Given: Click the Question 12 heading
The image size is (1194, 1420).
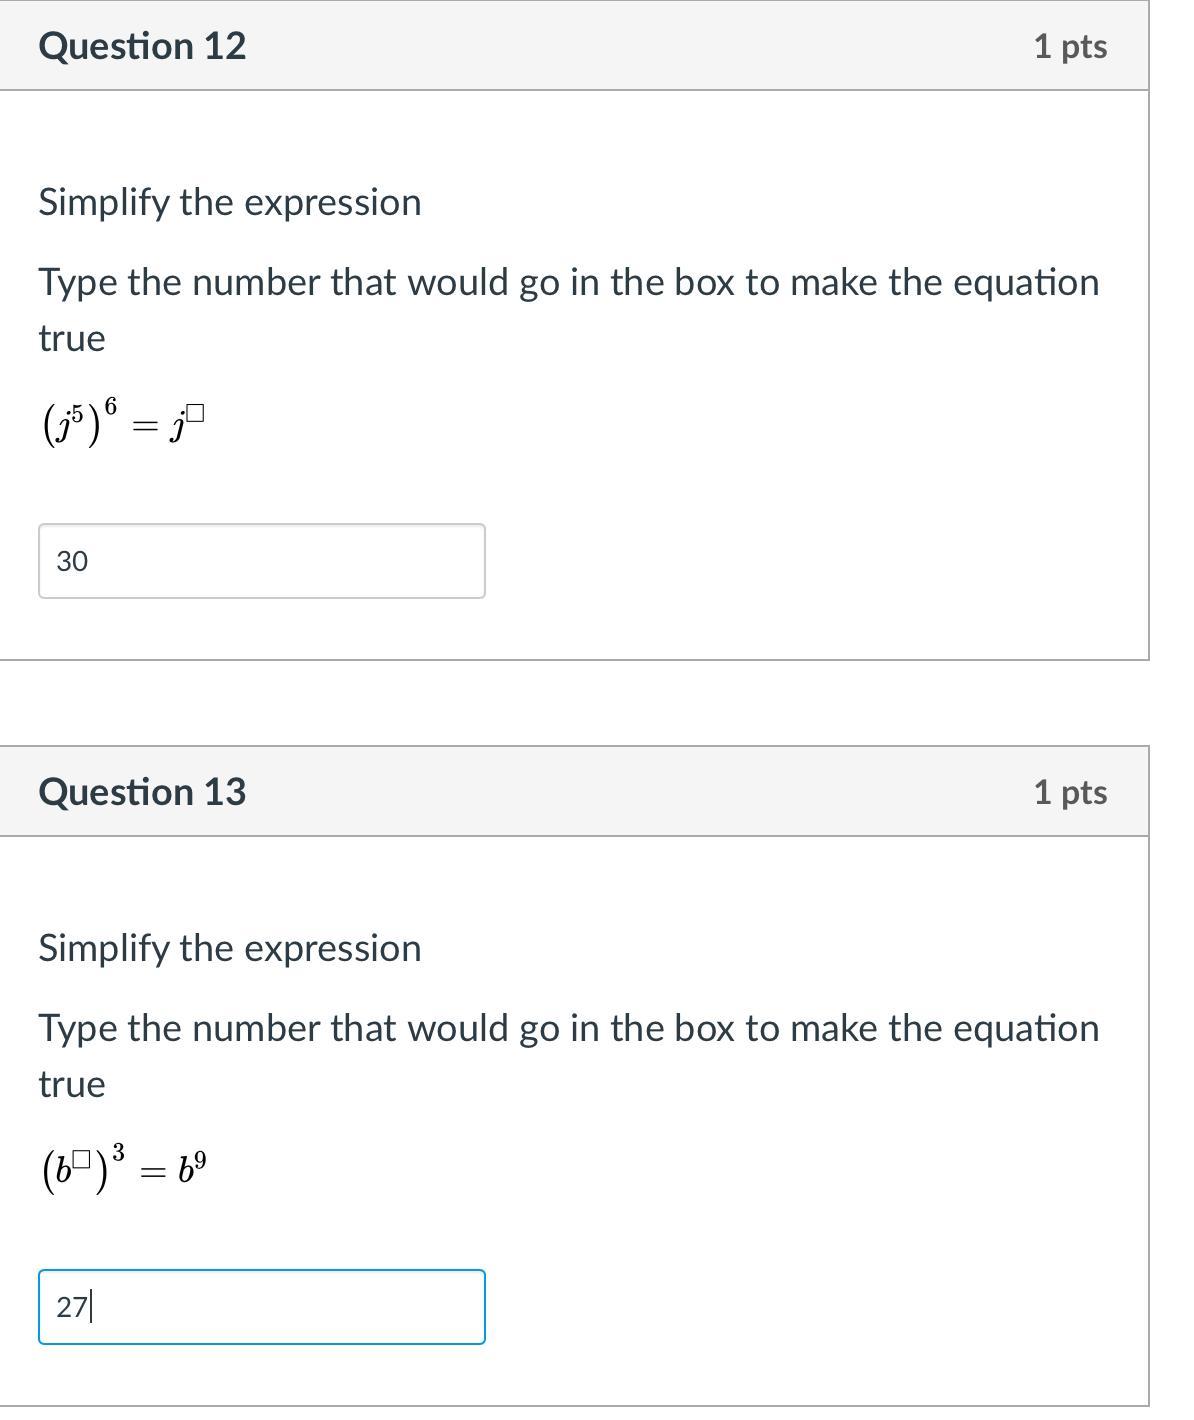Looking at the screenshot, I should click(x=142, y=46).
